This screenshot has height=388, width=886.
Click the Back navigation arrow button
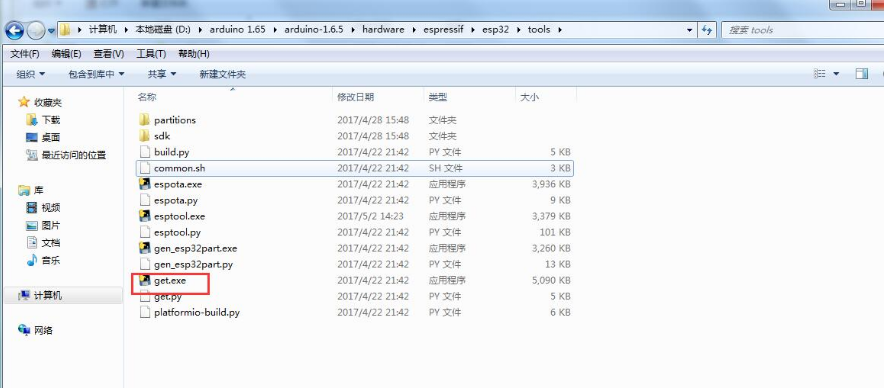pyautogui.click(x=15, y=29)
